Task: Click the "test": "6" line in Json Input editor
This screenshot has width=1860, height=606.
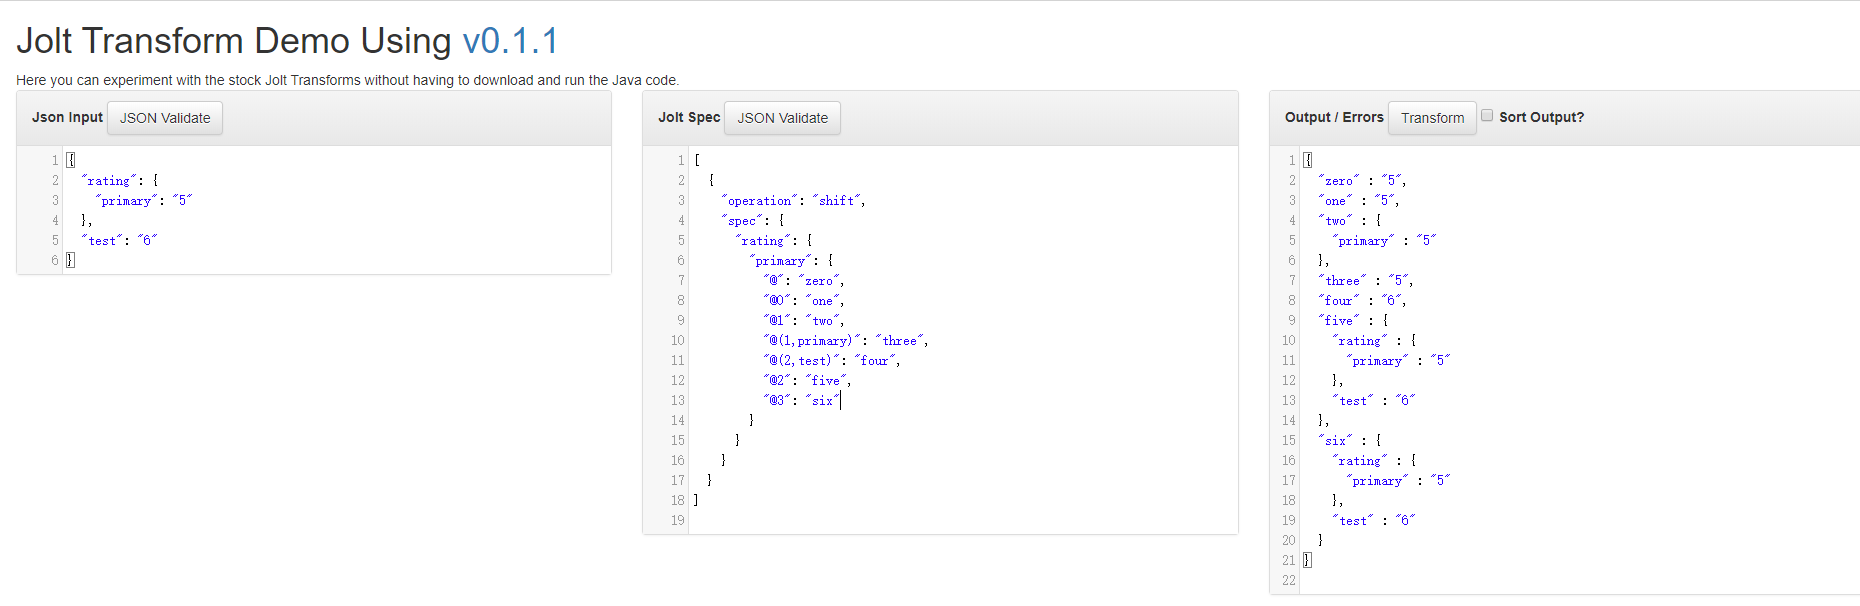Action: point(119,240)
